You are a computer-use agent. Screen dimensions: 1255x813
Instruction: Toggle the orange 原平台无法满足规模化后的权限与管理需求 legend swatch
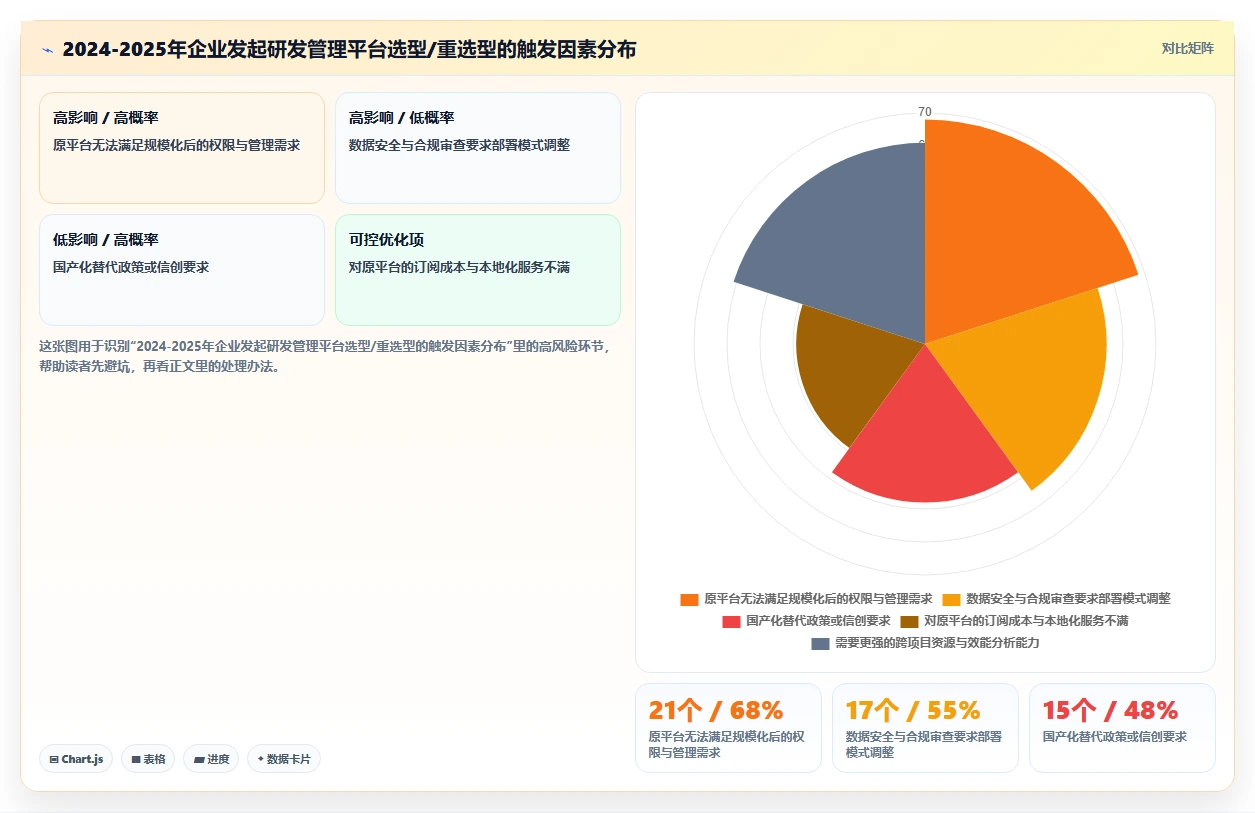689,599
